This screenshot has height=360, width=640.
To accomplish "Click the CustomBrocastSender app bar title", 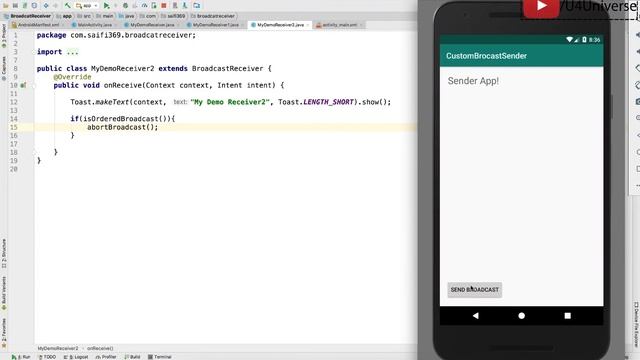I will [x=486, y=56].
